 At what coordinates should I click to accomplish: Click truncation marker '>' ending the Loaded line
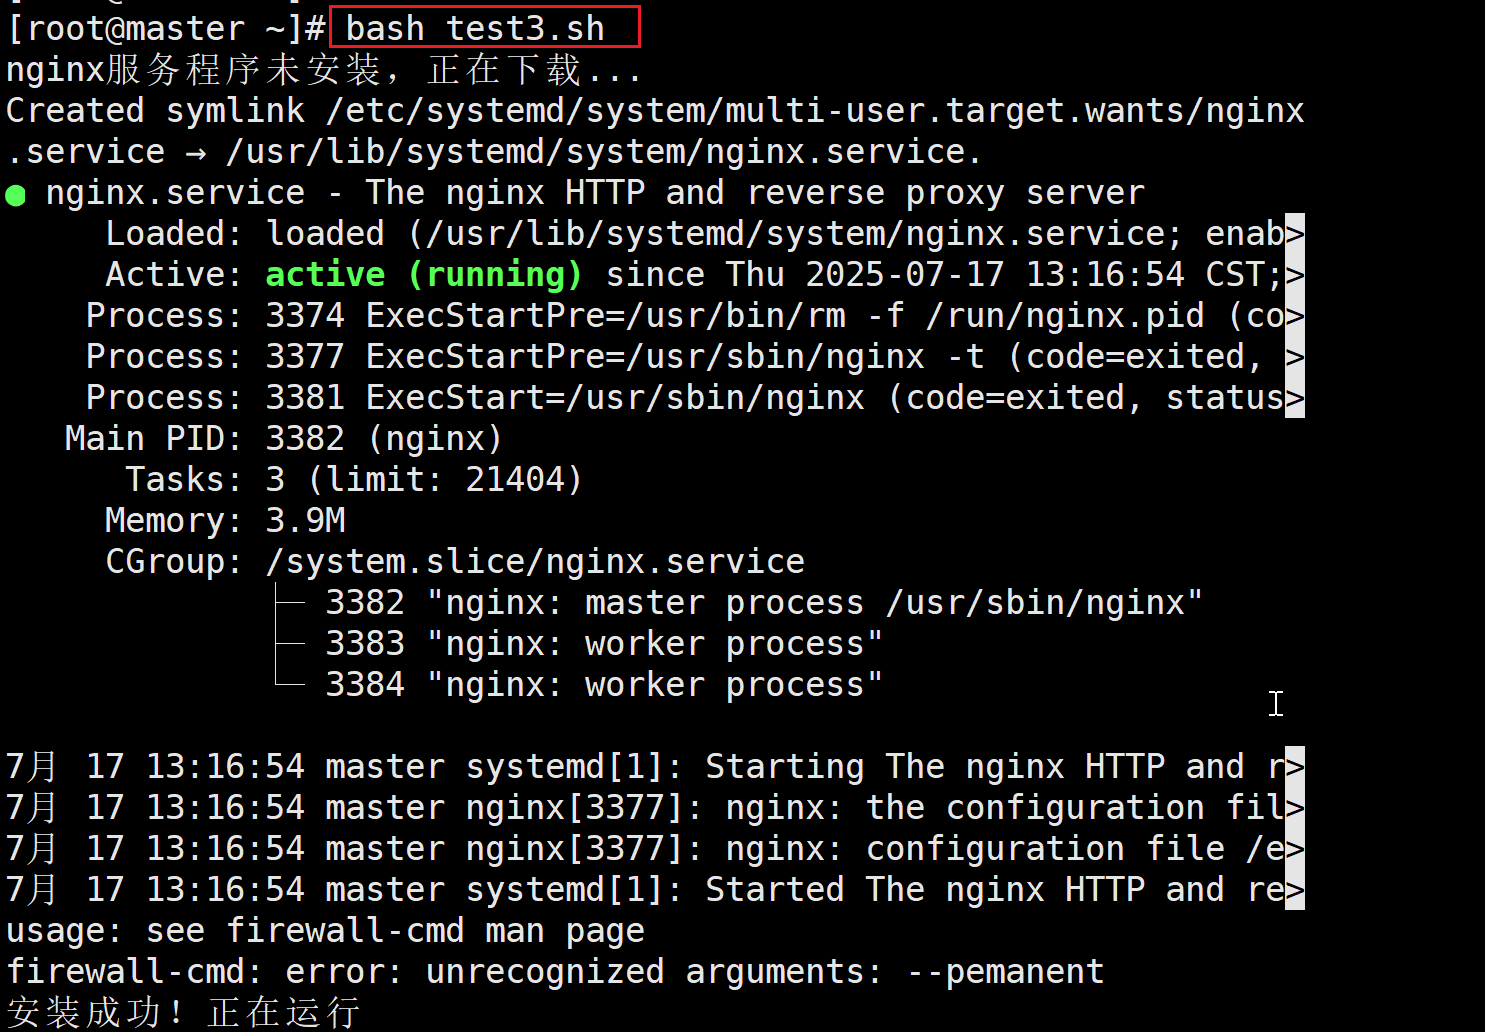(x=1295, y=234)
